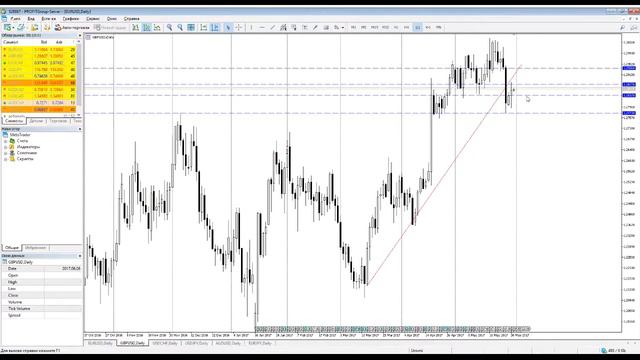640x360 pixels.
Task: Switch to Торговля tab in Market Watch
Action: pyautogui.click(x=58, y=121)
